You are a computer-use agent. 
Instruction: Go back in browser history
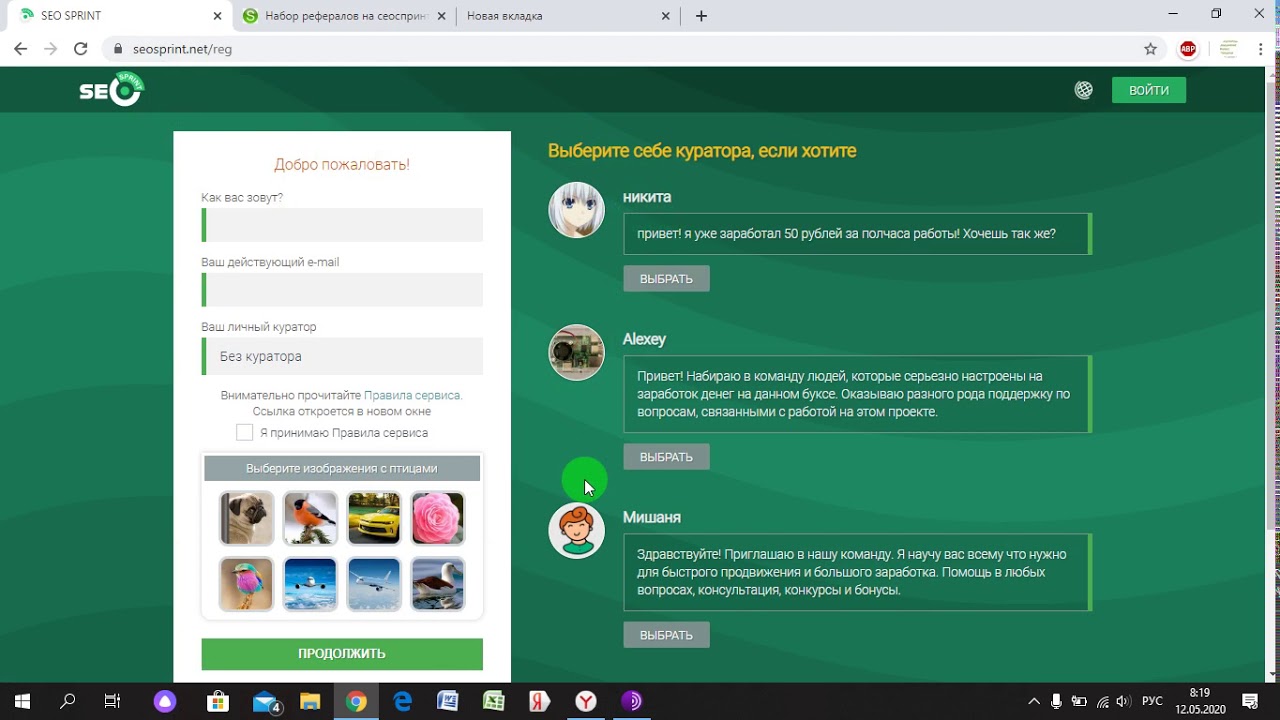click(x=20, y=48)
